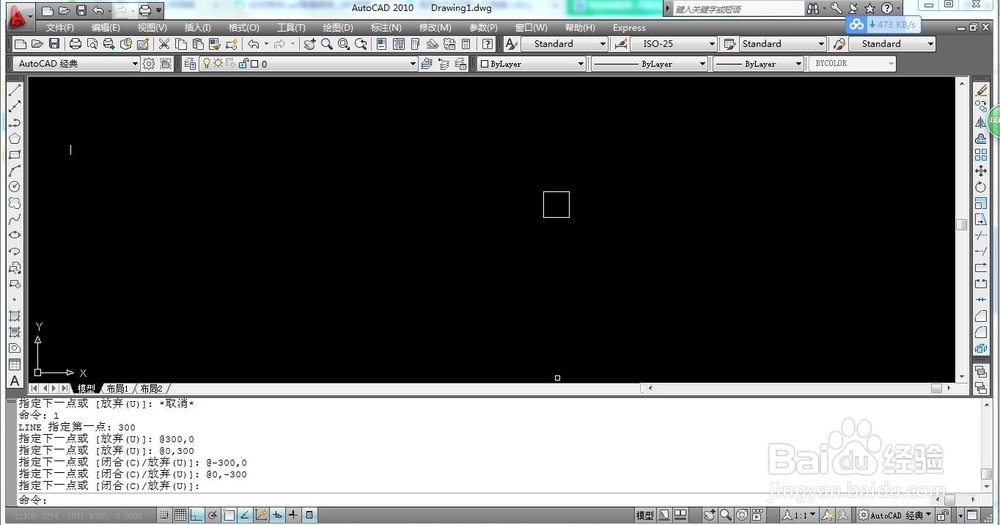Screen dimensions: 1000x525
Task: Click the Zoom realtime magnifier icon
Action: 327,44
